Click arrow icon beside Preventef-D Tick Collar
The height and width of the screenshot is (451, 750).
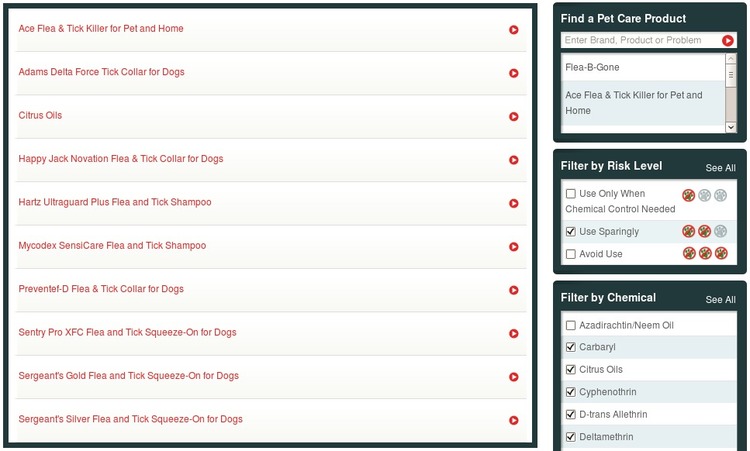click(x=513, y=291)
